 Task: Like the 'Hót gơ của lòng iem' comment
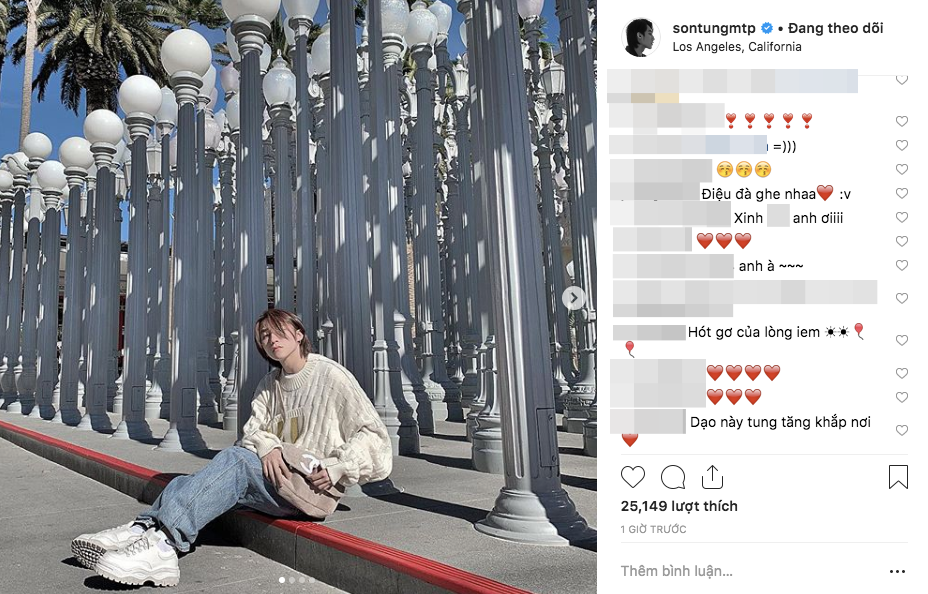pos(901,340)
